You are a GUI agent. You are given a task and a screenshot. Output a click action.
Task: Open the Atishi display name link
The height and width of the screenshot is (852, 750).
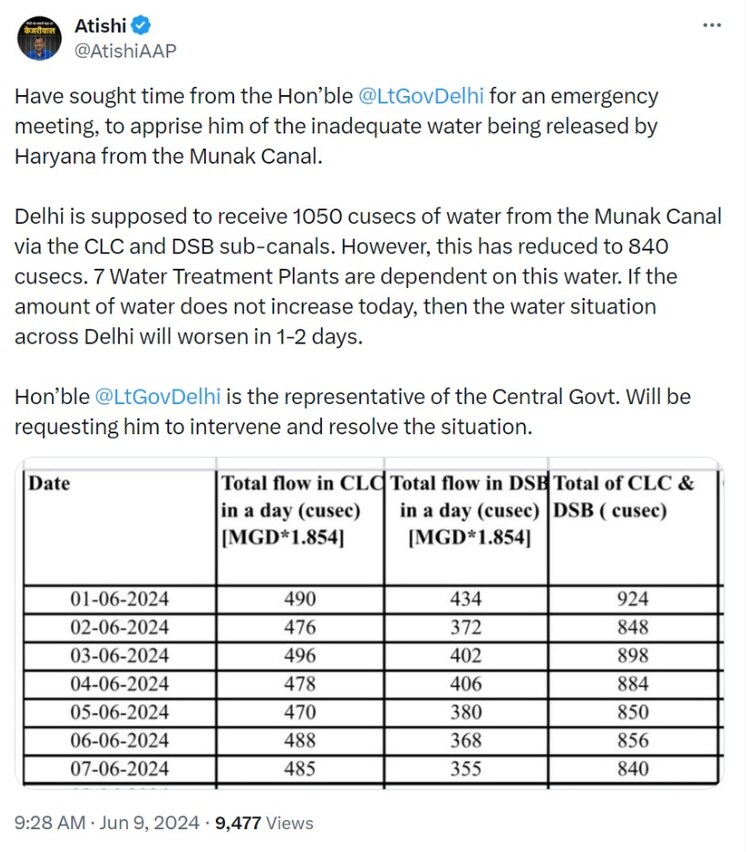coord(99,24)
